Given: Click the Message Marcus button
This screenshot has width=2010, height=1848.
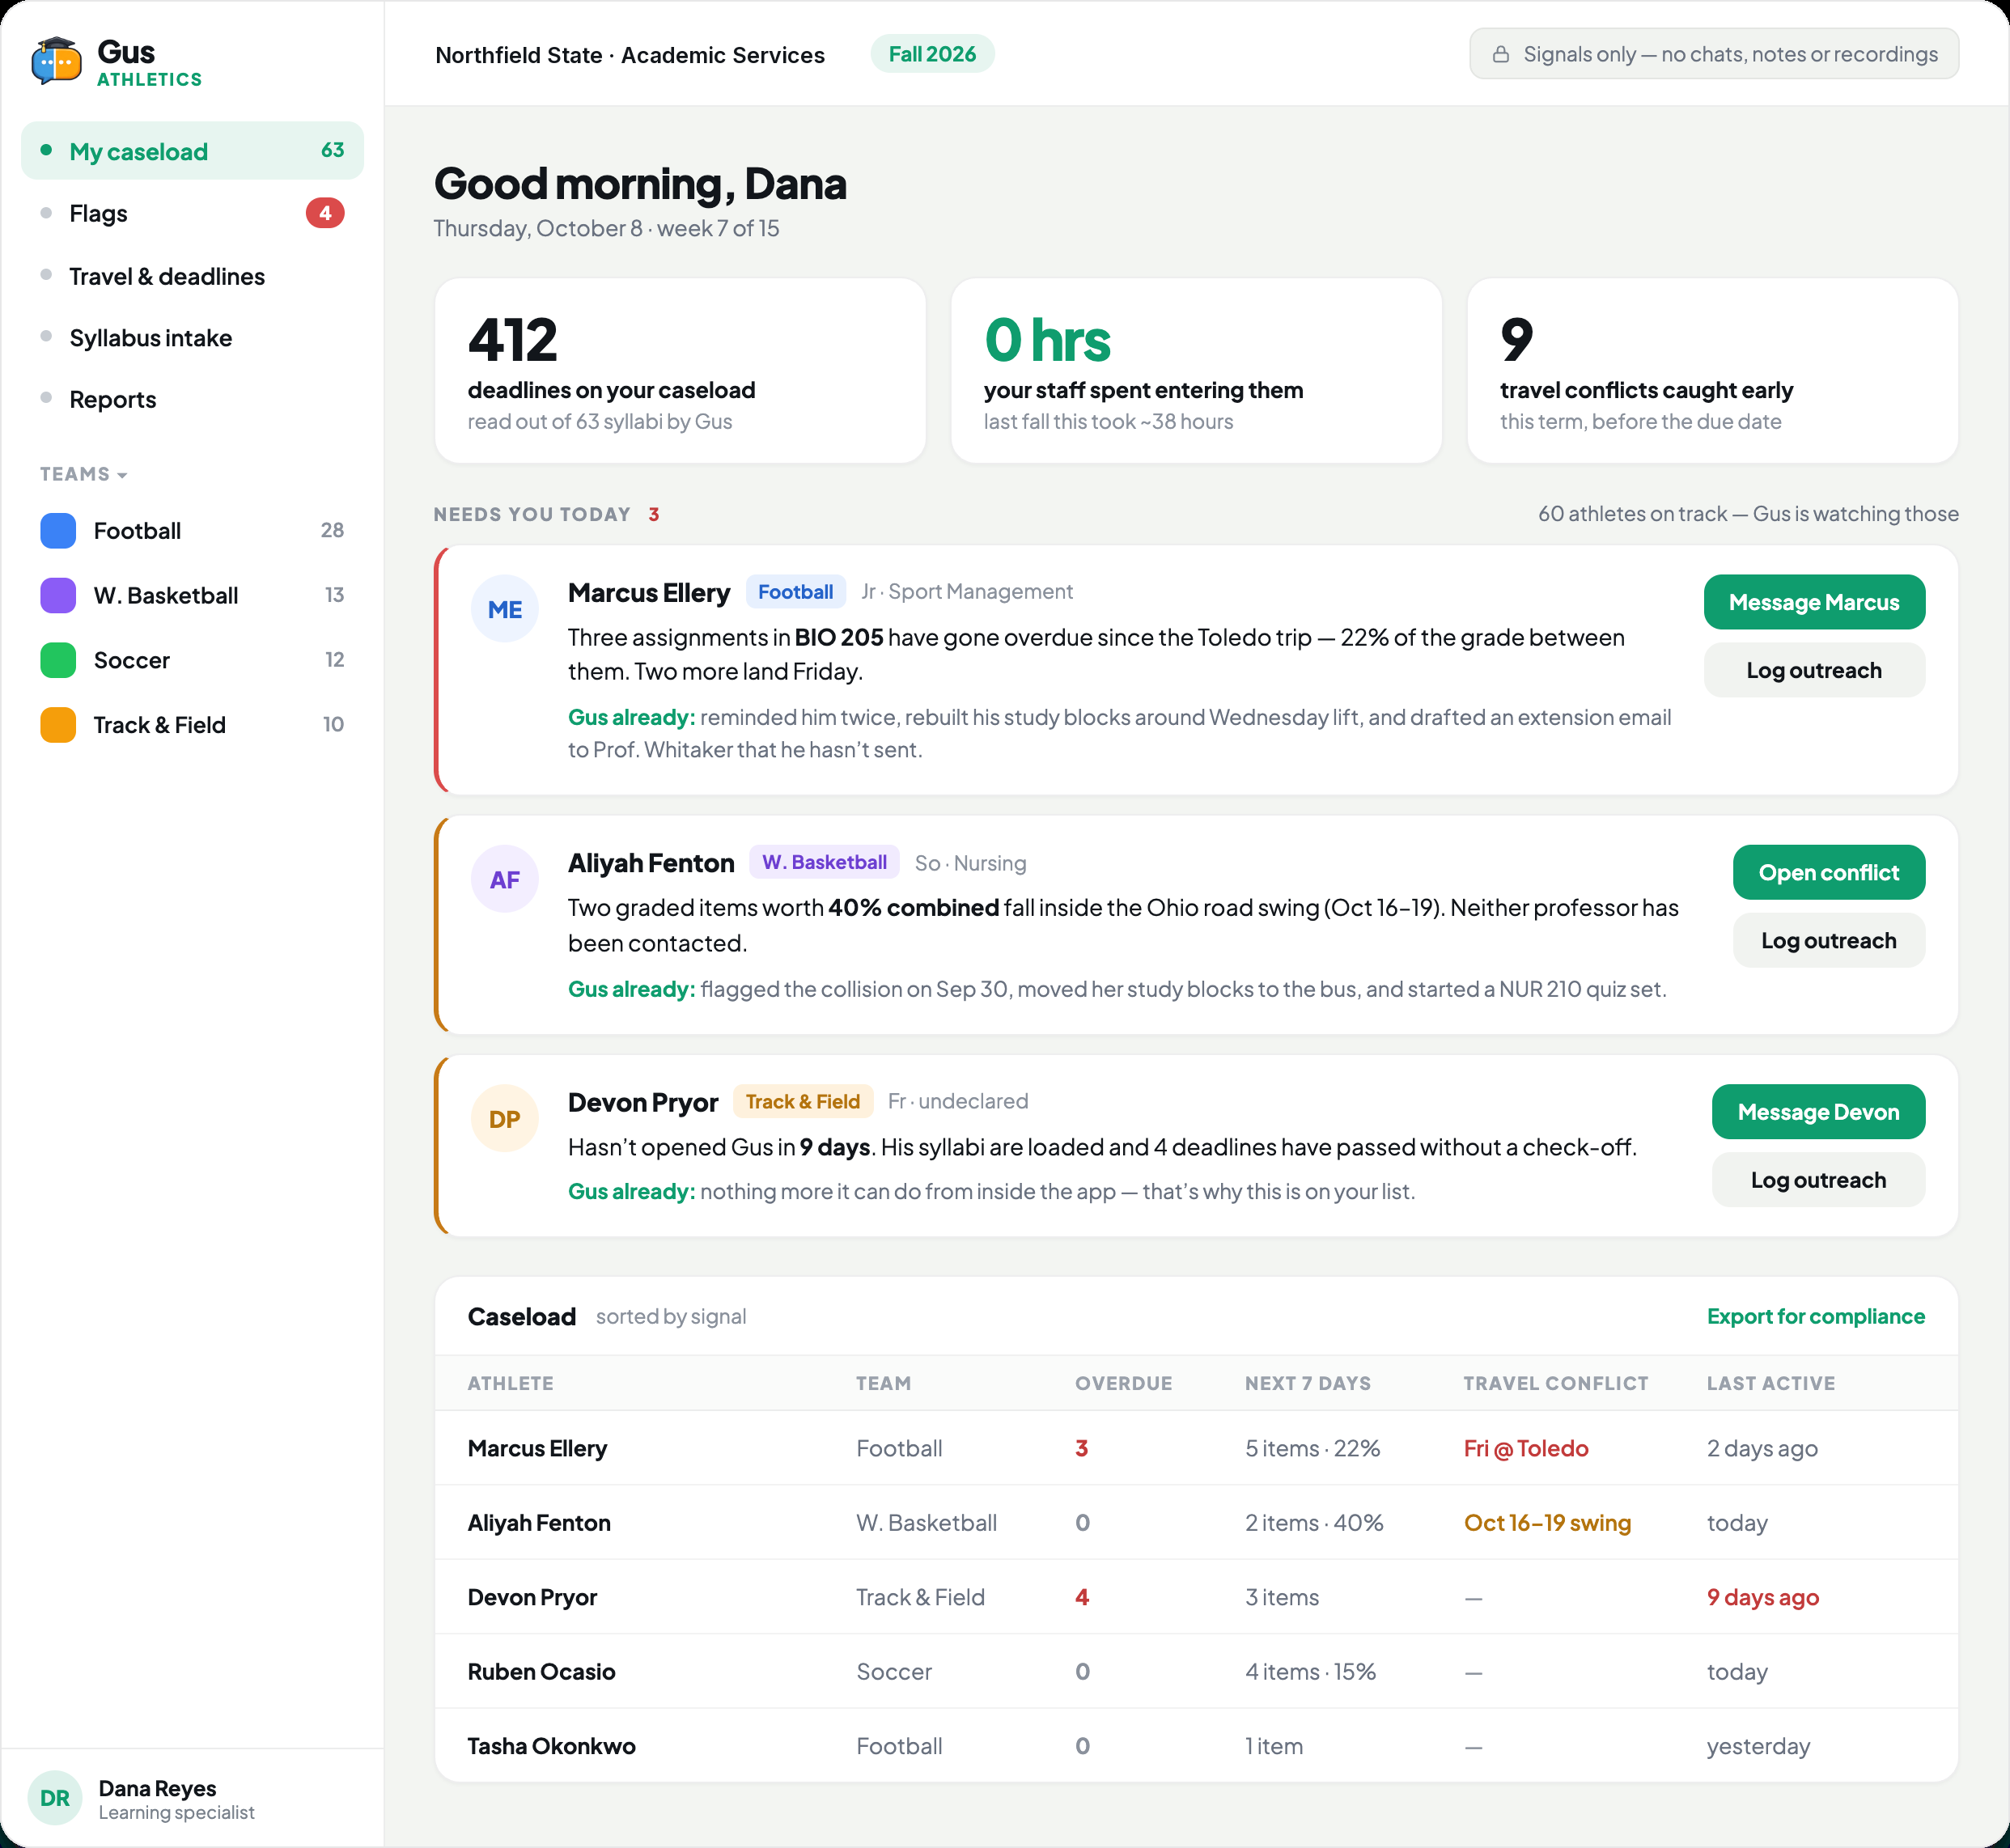Looking at the screenshot, I should click(x=1814, y=602).
